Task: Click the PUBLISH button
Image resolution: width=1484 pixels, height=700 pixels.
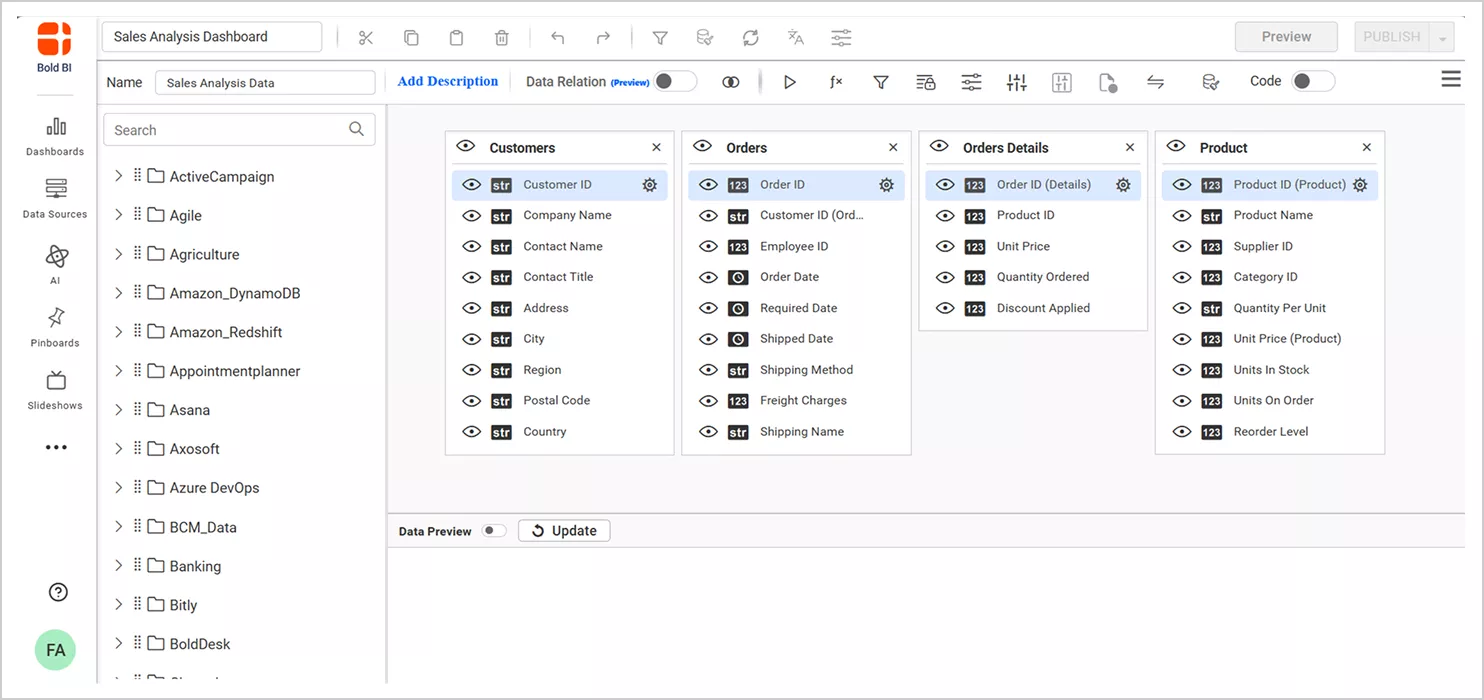Action: (1391, 37)
